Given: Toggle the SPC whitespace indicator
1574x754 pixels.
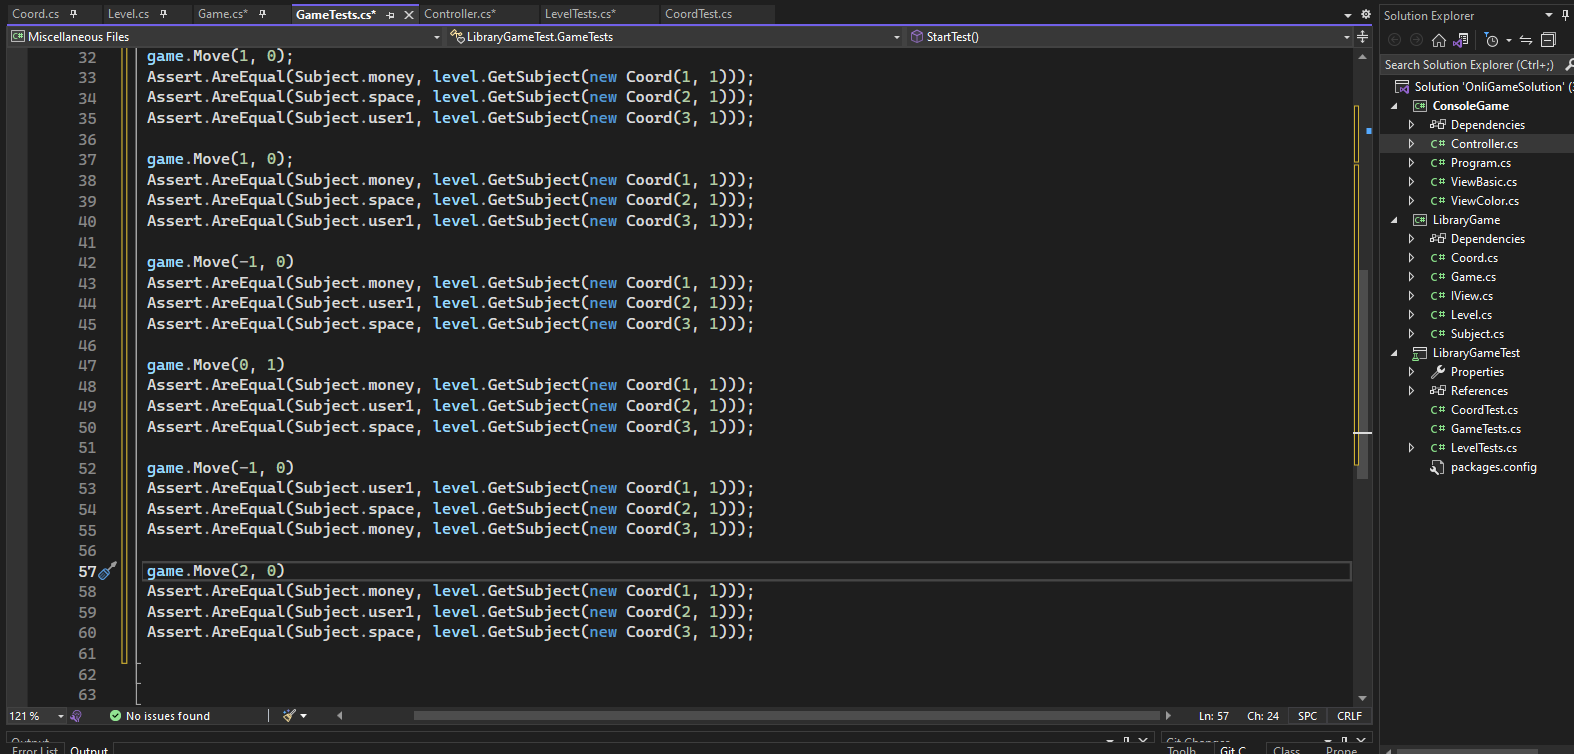Looking at the screenshot, I should (1307, 716).
